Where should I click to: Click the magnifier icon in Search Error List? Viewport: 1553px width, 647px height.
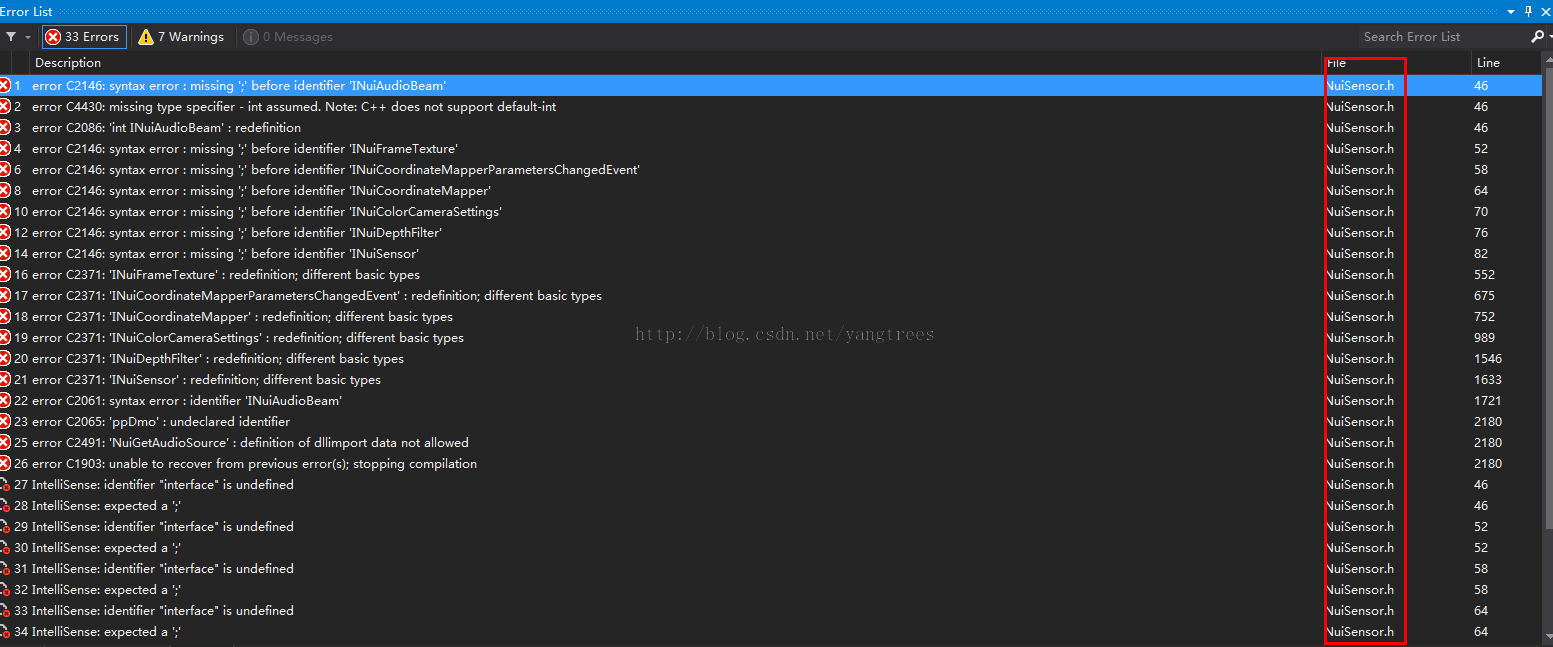pyautogui.click(x=1536, y=37)
